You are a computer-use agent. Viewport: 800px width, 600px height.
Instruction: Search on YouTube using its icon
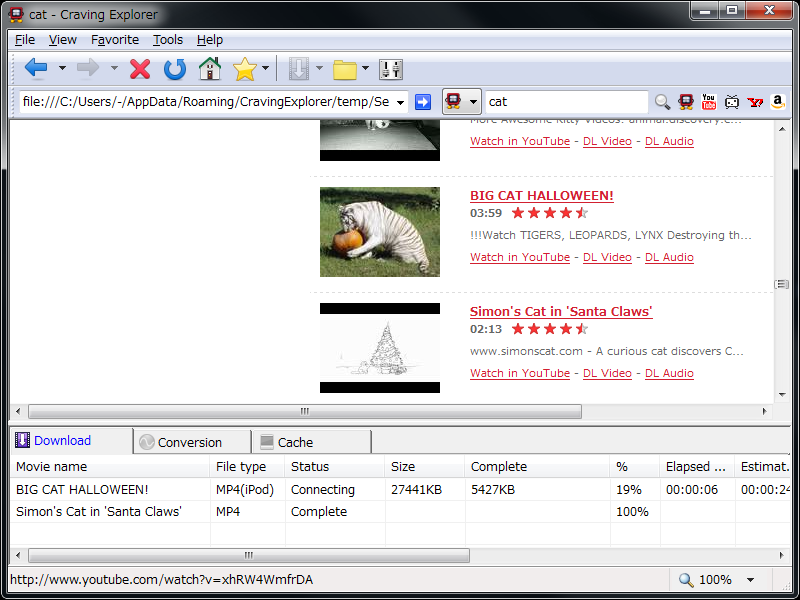point(709,102)
